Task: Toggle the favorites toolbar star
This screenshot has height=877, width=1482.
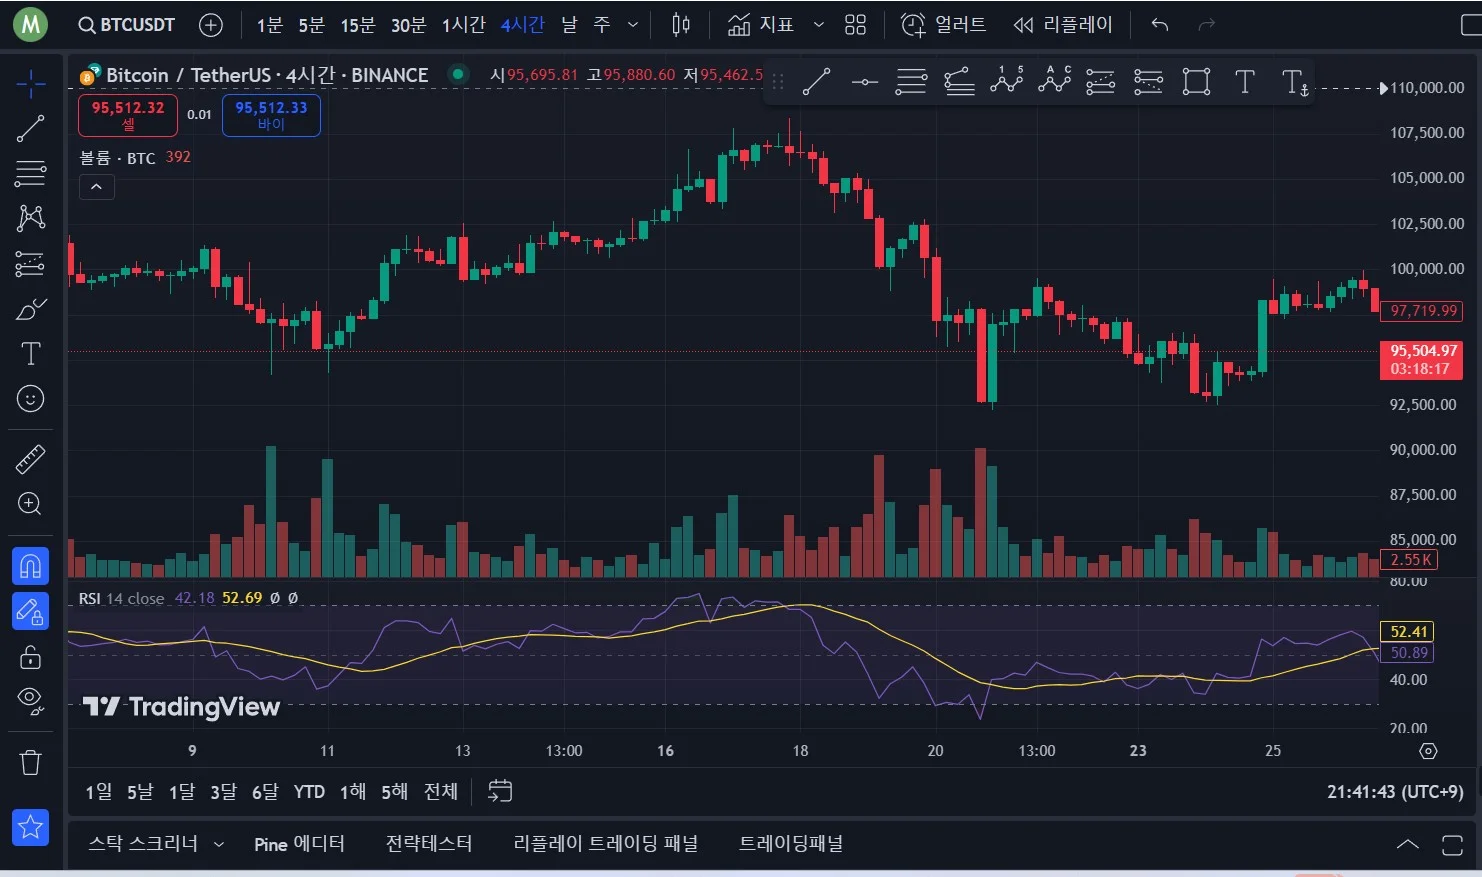Action: click(x=30, y=827)
